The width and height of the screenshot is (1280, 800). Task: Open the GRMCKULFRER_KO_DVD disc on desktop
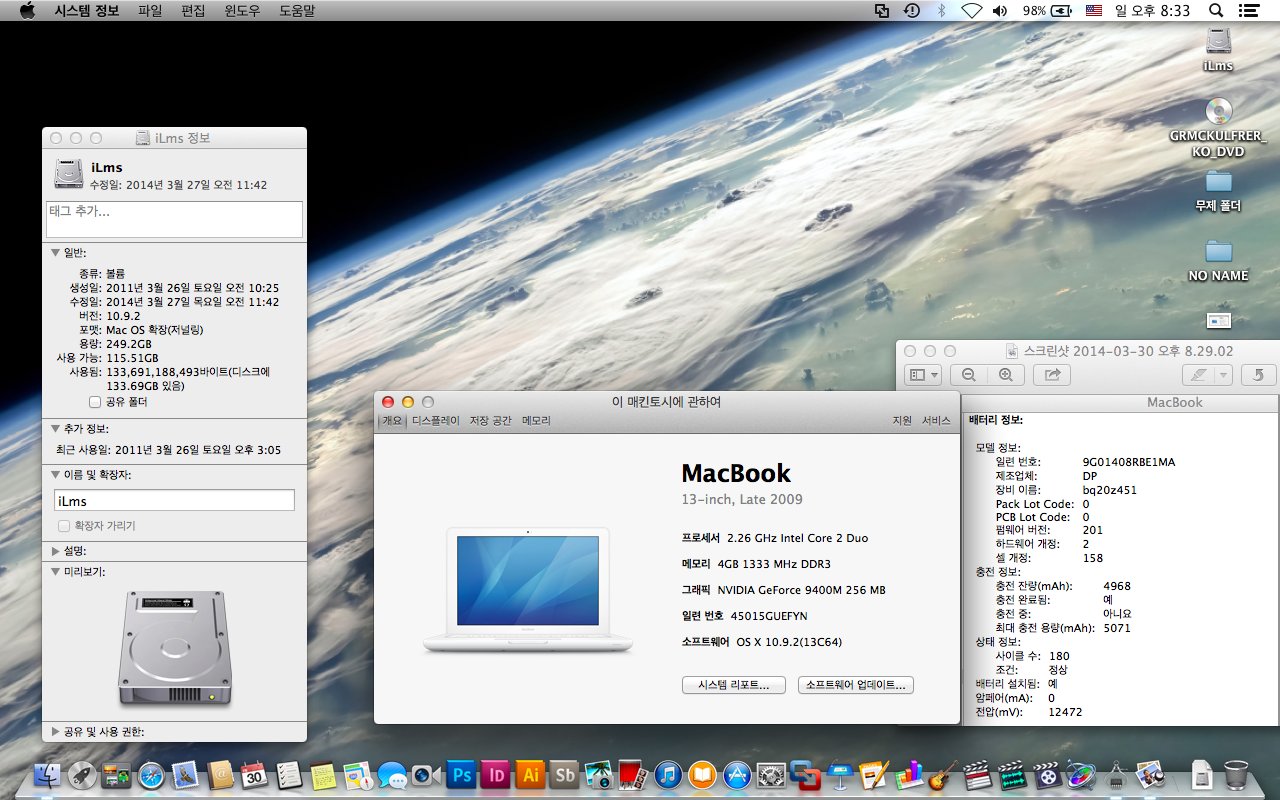[1218, 112]
